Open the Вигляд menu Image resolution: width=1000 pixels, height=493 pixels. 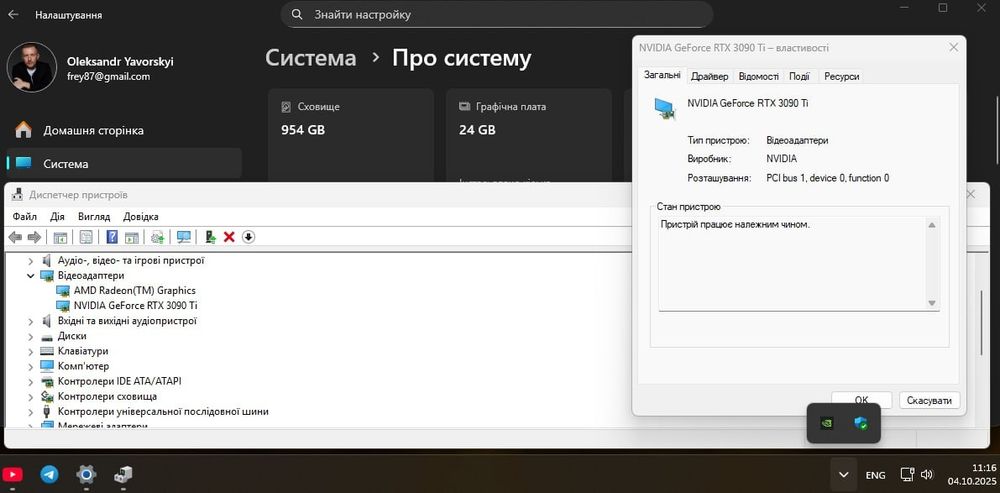click(94, 216)
